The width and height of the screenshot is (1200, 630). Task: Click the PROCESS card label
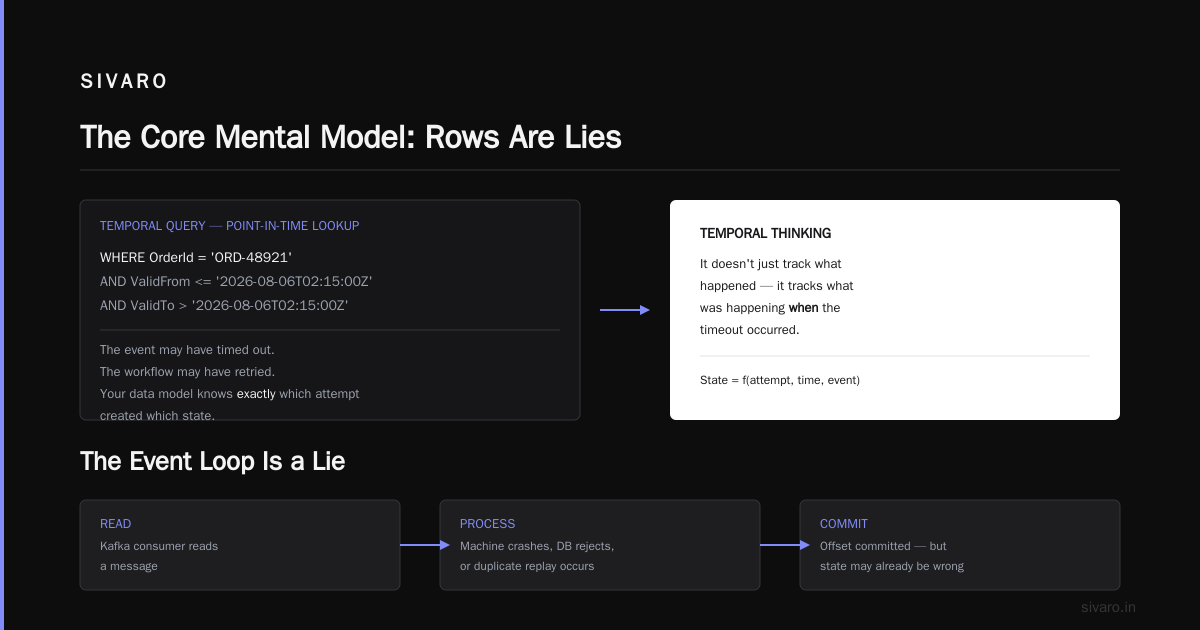[488, 524]
